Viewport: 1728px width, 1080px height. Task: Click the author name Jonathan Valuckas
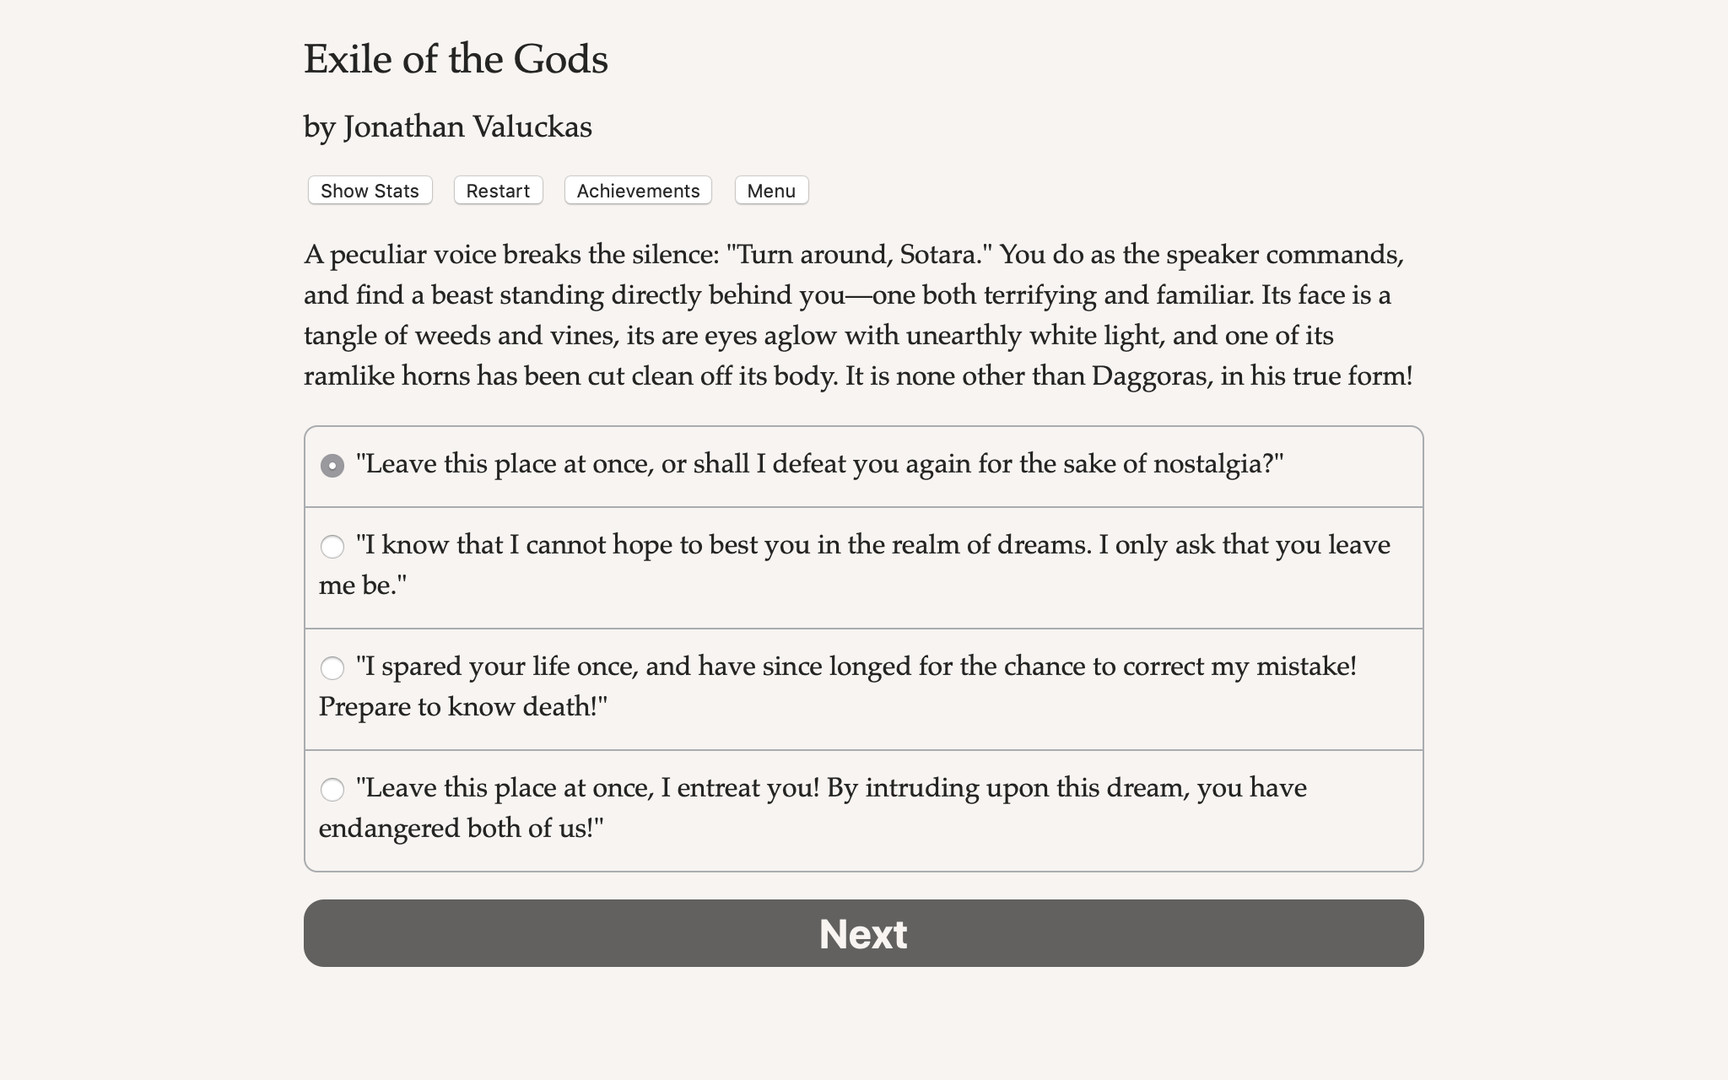[447, 127]
